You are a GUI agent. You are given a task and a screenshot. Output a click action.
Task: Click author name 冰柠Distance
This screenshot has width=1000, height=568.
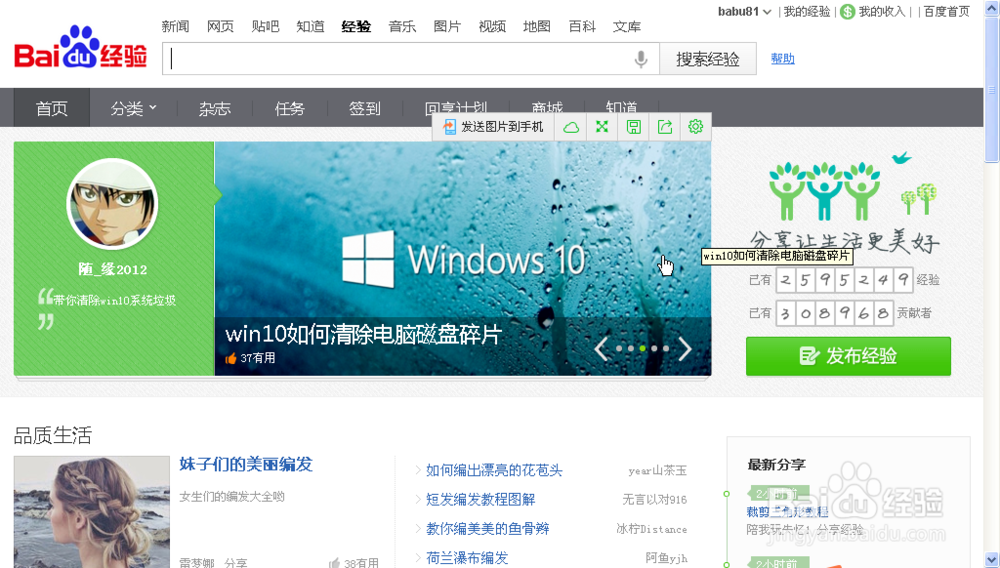coord(651,529)
